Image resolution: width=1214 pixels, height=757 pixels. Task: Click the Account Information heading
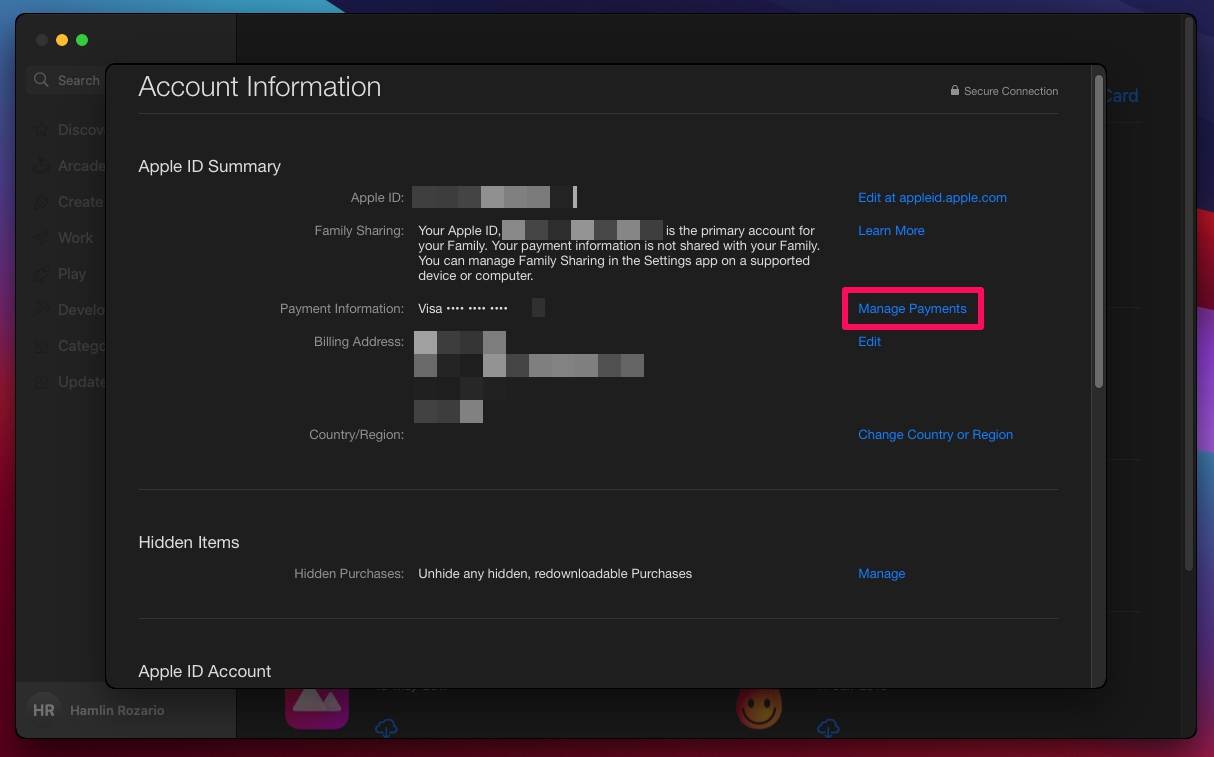pyautogui.click(x=260, y=87)
